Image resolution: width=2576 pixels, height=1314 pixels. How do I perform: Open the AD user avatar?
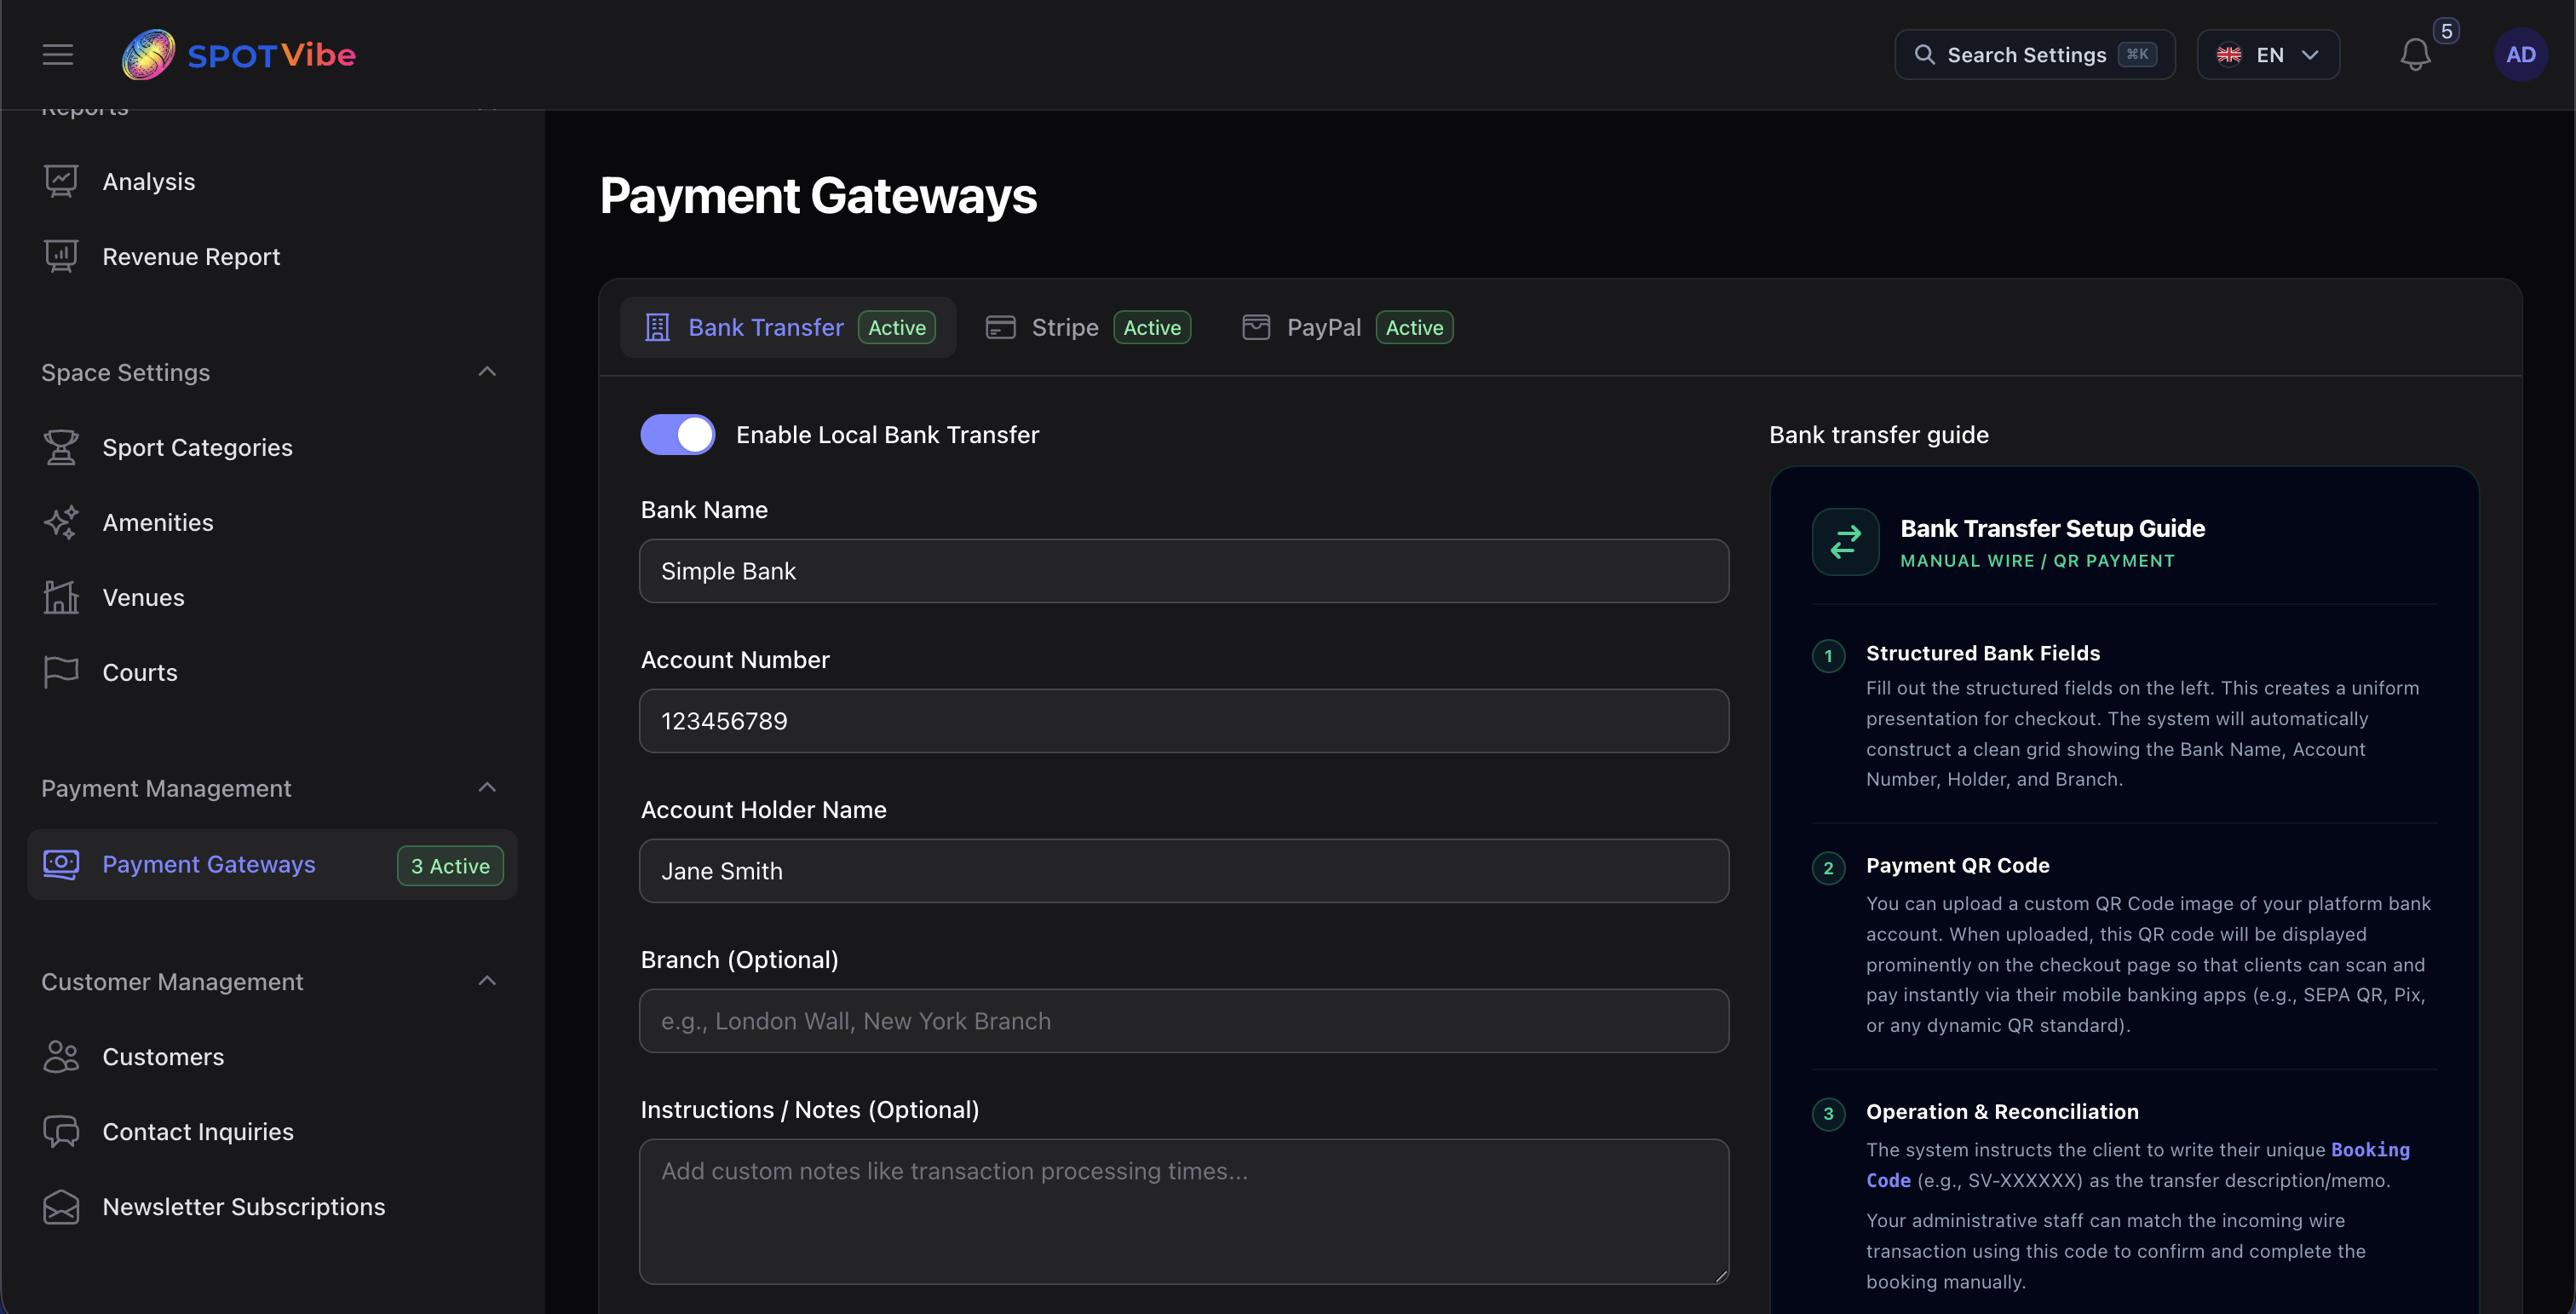click(x=2520, y=55)
